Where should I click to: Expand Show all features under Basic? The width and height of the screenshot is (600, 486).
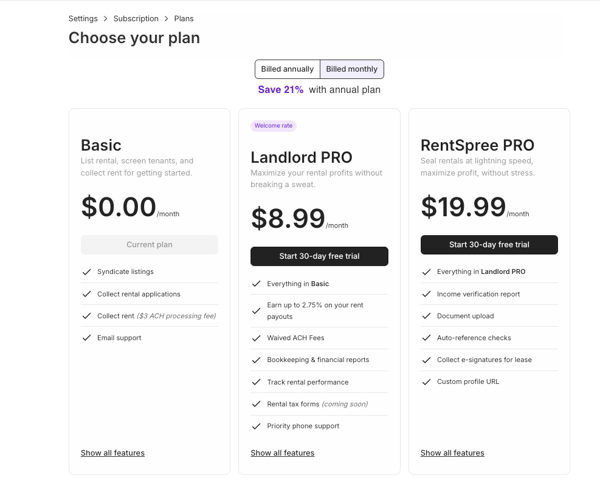tap(112, 453)
